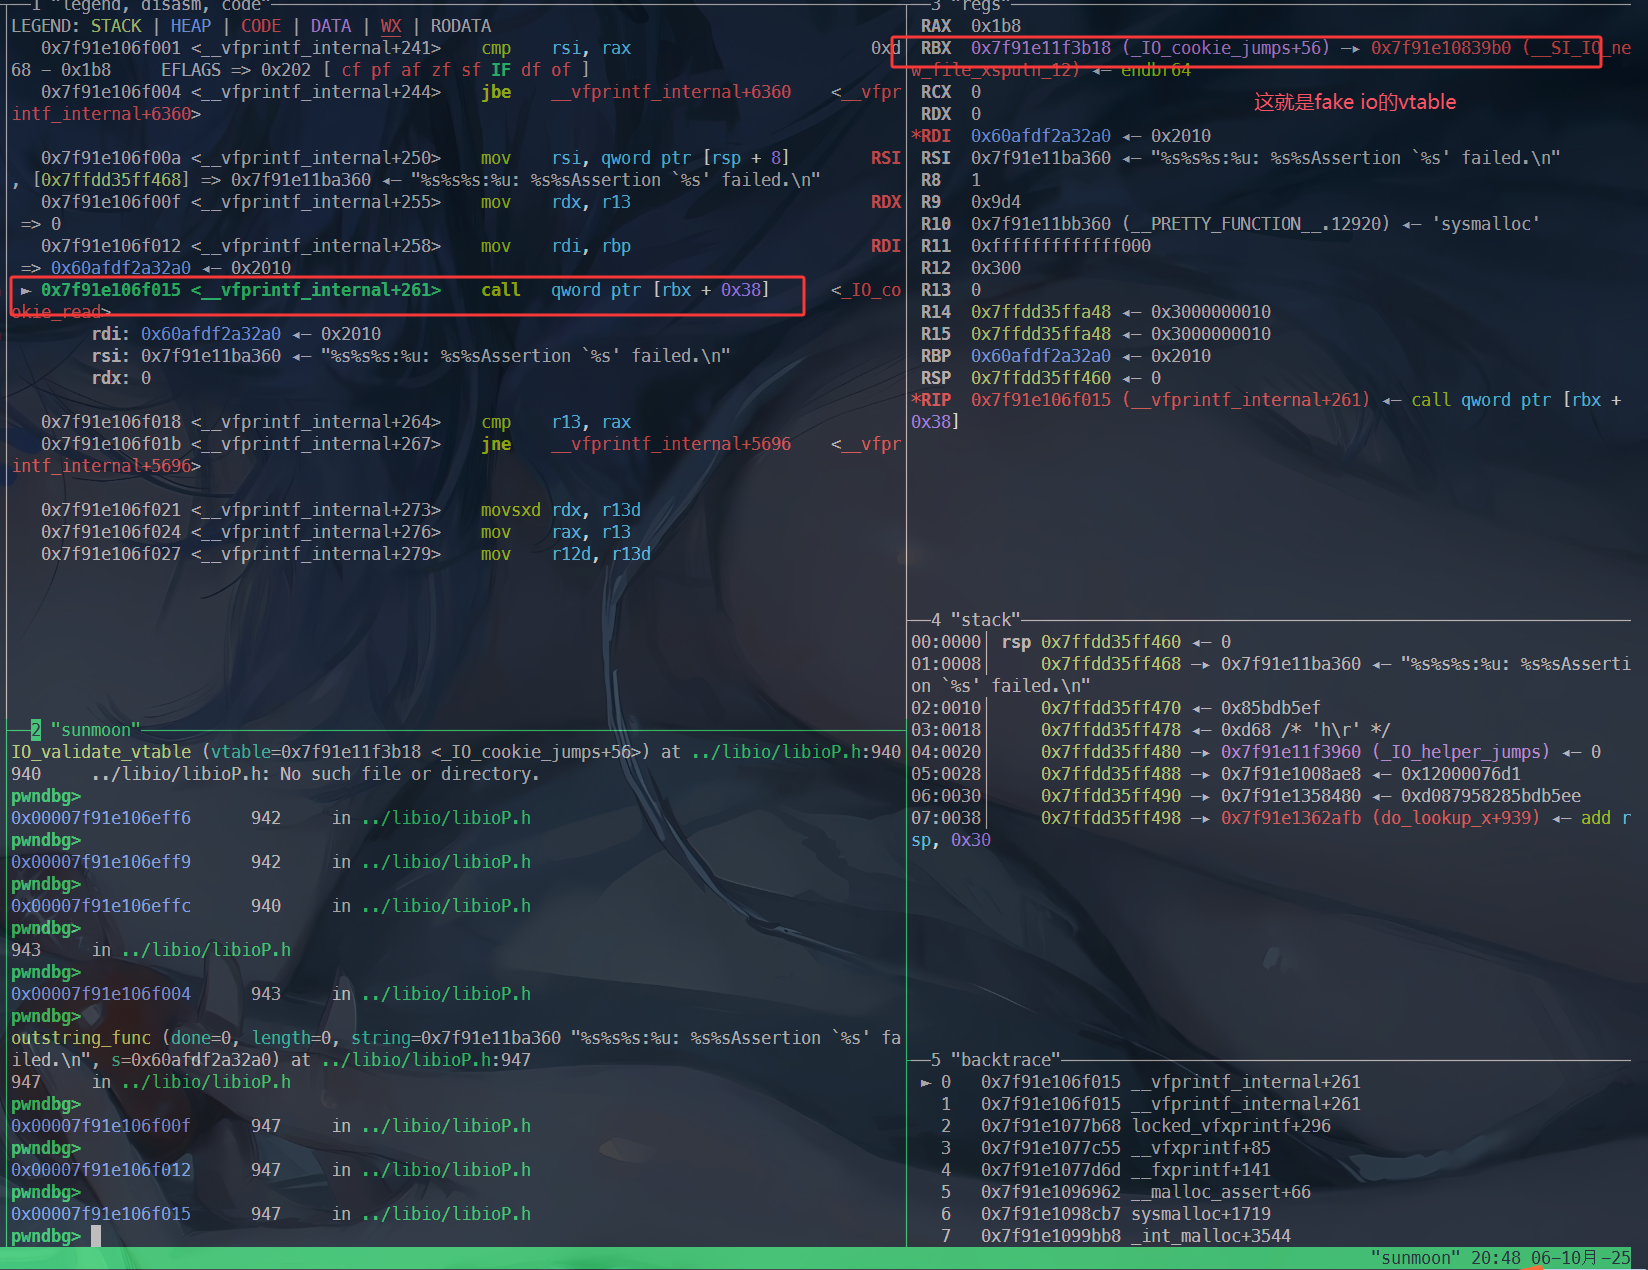The image size is (1648, 1270).
Task: Select the cmp r13, rax instruction
Action: 336,422
